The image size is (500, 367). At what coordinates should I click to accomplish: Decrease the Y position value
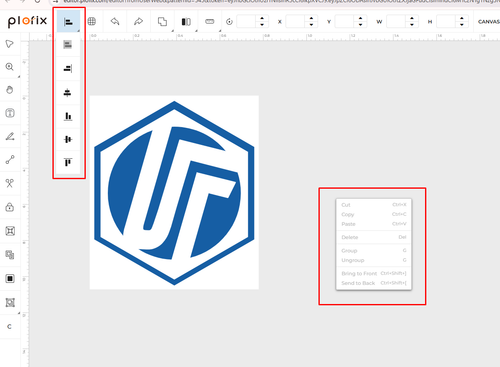click(360, 25)
